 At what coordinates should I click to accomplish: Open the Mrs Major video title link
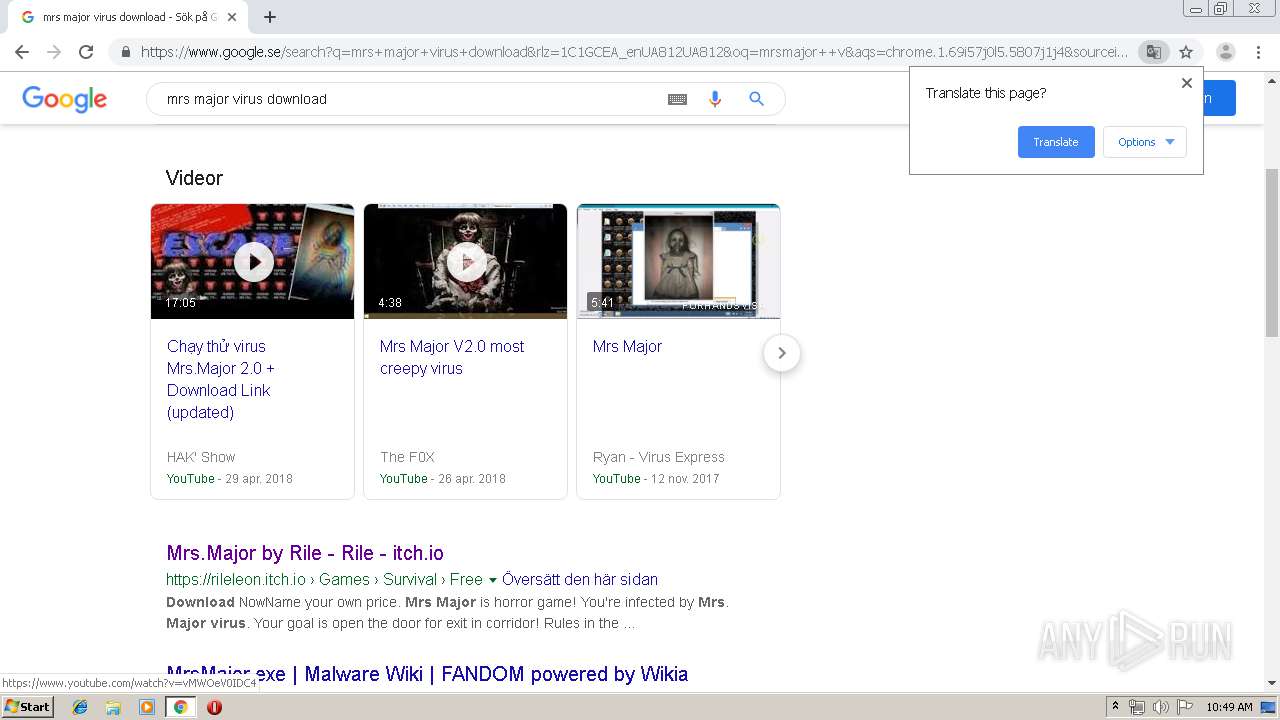[627, 346]
